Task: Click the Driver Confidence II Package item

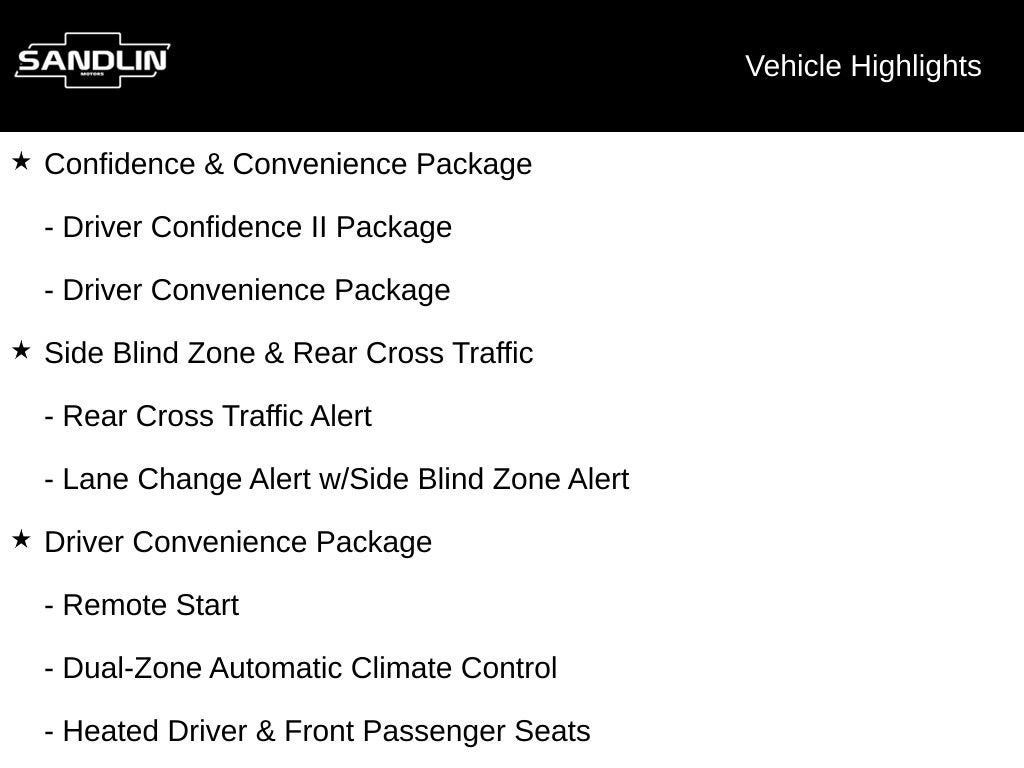Action: click(x=257, y=227)
